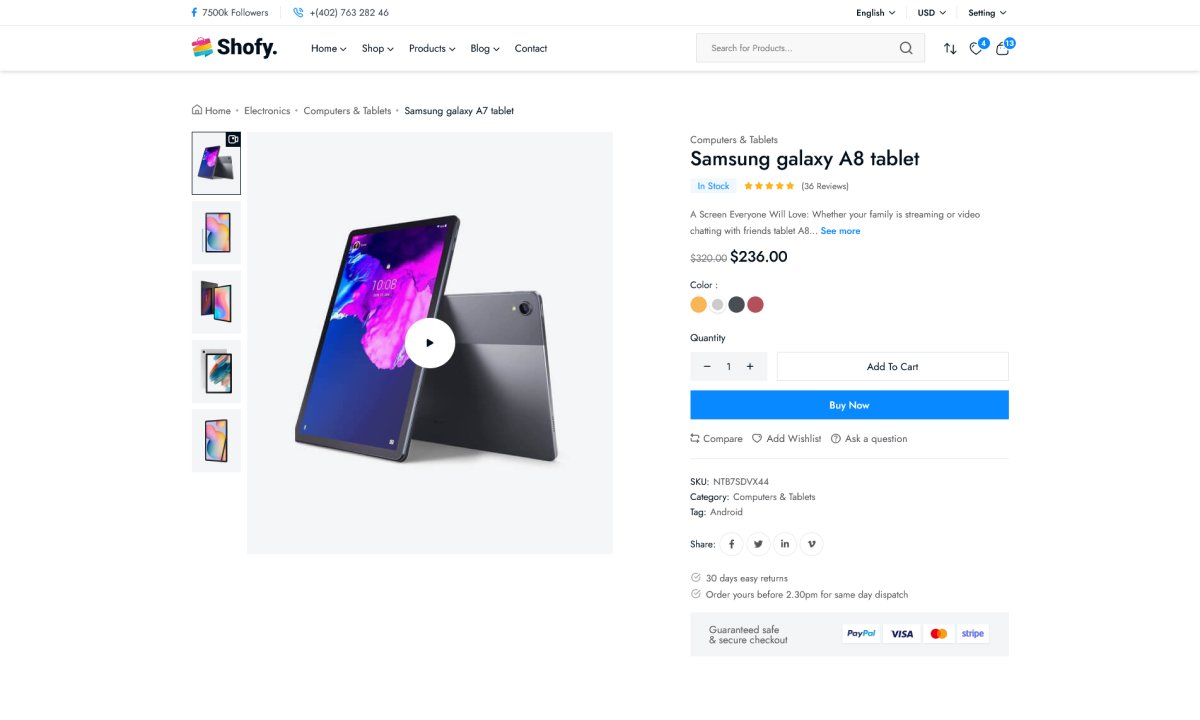Click the search magnifier icon
Screen dimensions: 1200x720
[x=906, y=48]
